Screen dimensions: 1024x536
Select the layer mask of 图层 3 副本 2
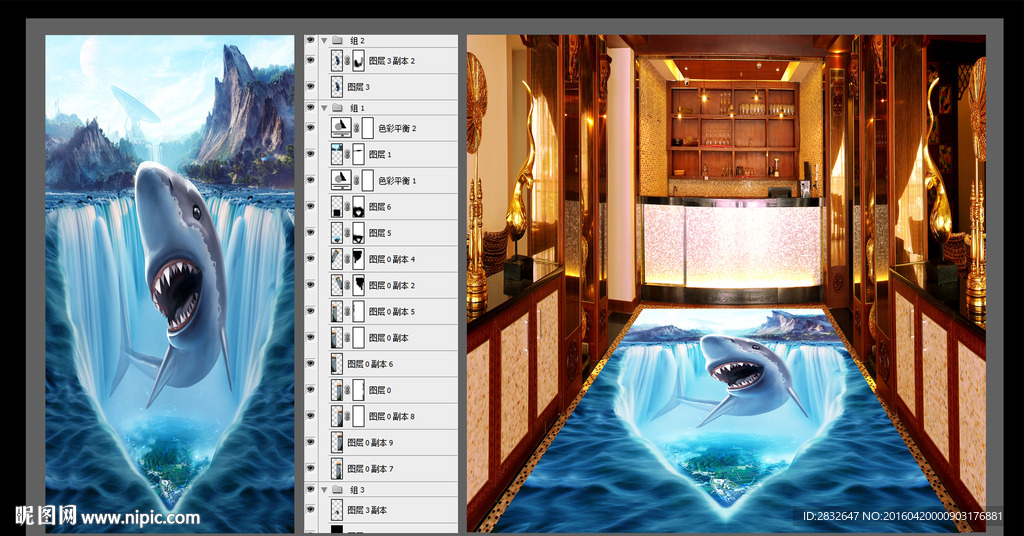pos(359,61)
